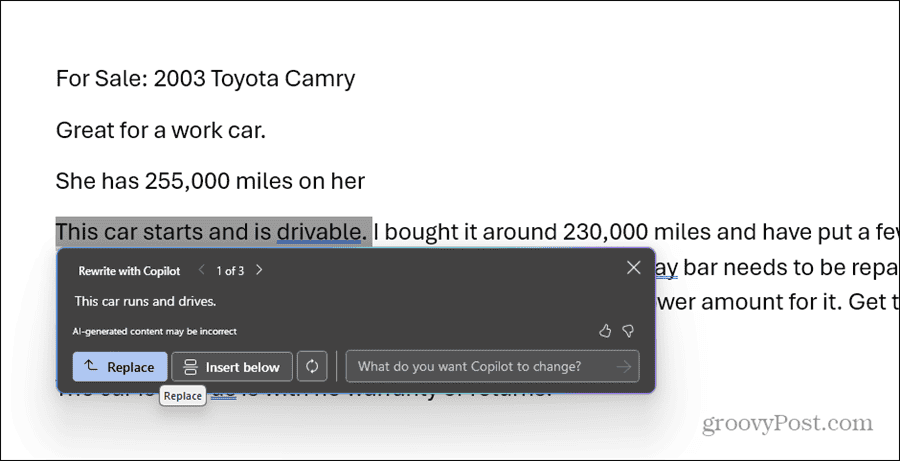The width and height of the screenshot is (900, 461).
Task: Click the Insert below button
Action: click(x=232, y=367)
